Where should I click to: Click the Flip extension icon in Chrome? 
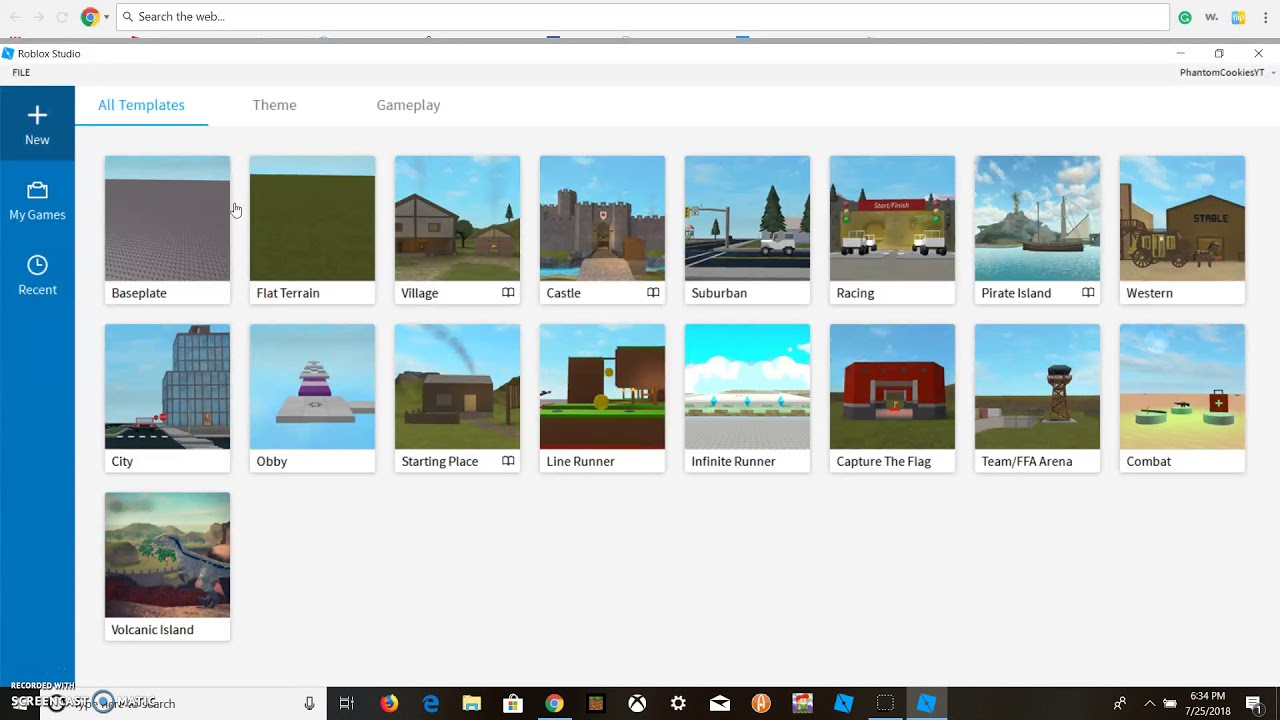click(1238, 17)
